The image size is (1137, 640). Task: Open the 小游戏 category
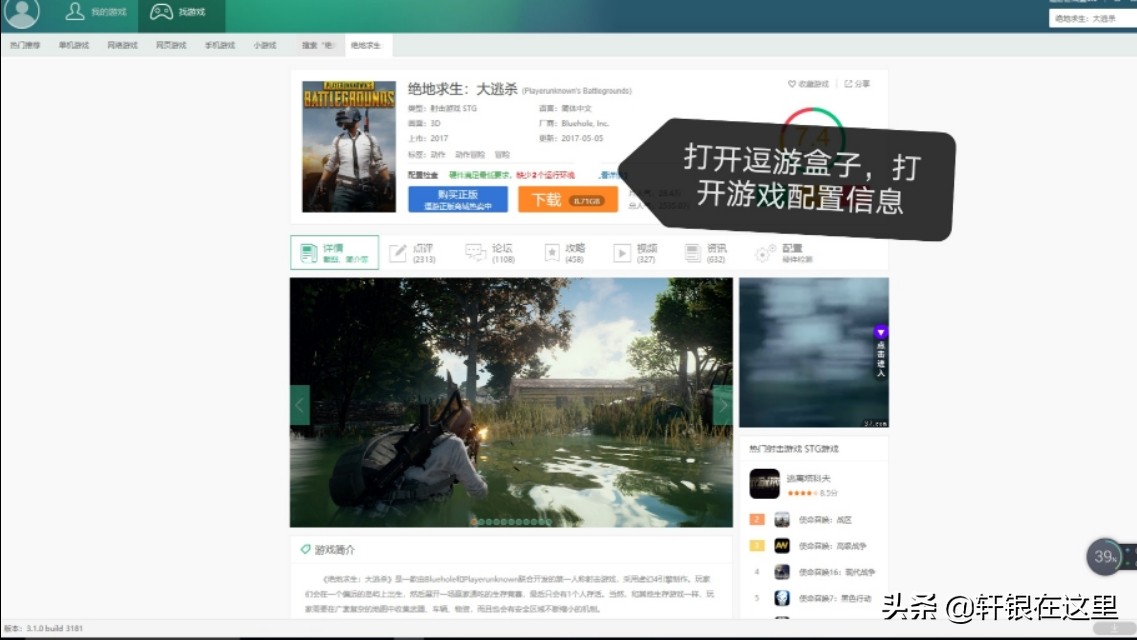point(265,45)
